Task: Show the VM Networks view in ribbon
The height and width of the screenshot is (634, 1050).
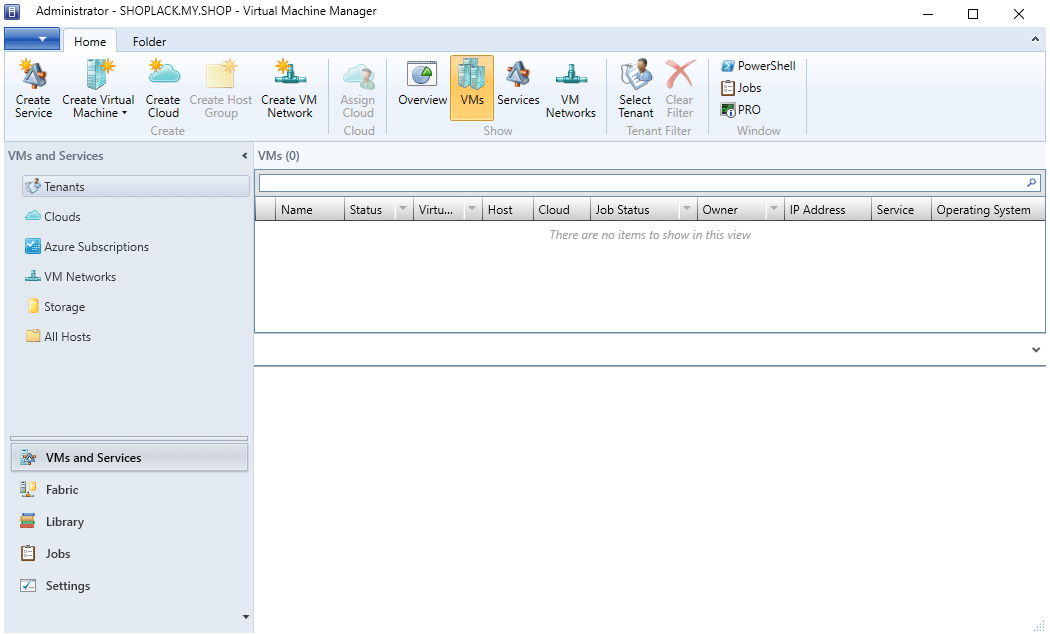Action: (571, 88)
